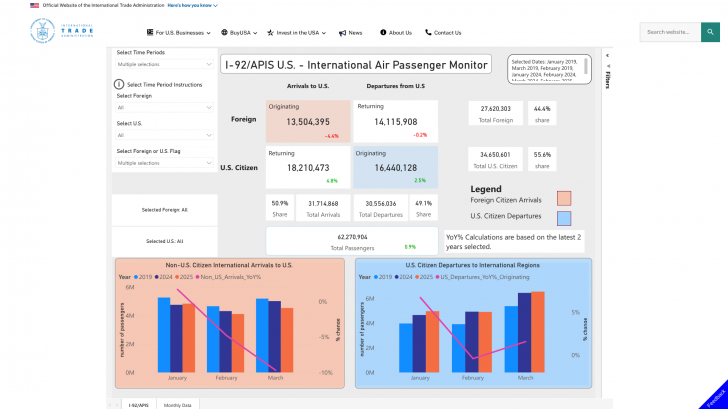This screenshot has width=728, height=409.
Task: Click the International Trade Administration seal logo
Action: (39, 31)
